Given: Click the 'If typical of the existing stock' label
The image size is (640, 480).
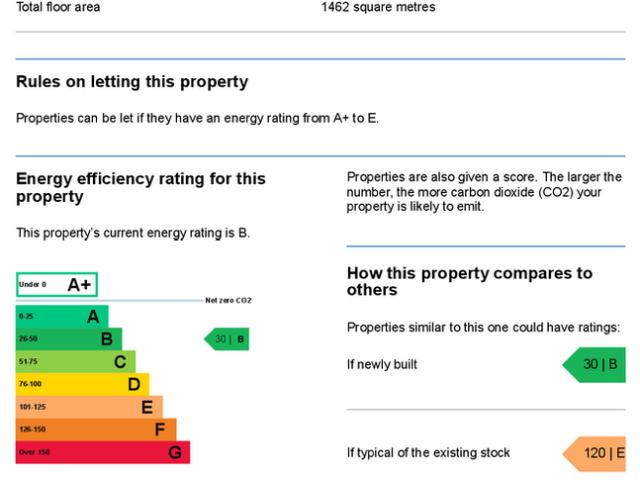Looking at the screenshot, I should (x=428, y=453).
